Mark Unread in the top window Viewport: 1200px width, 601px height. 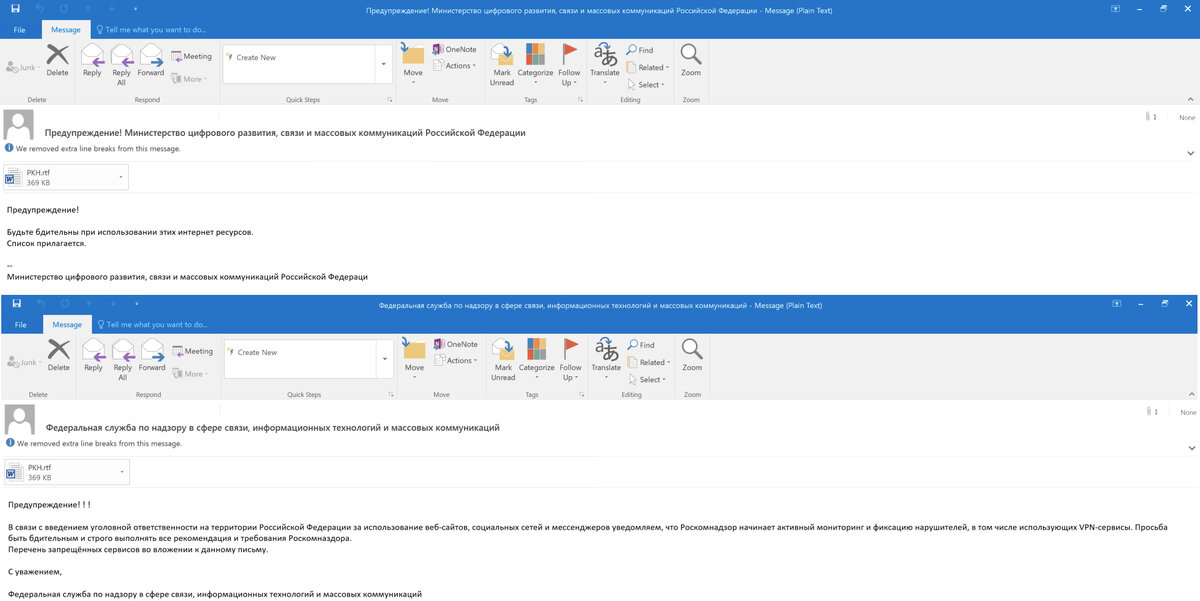coord(502,64)
